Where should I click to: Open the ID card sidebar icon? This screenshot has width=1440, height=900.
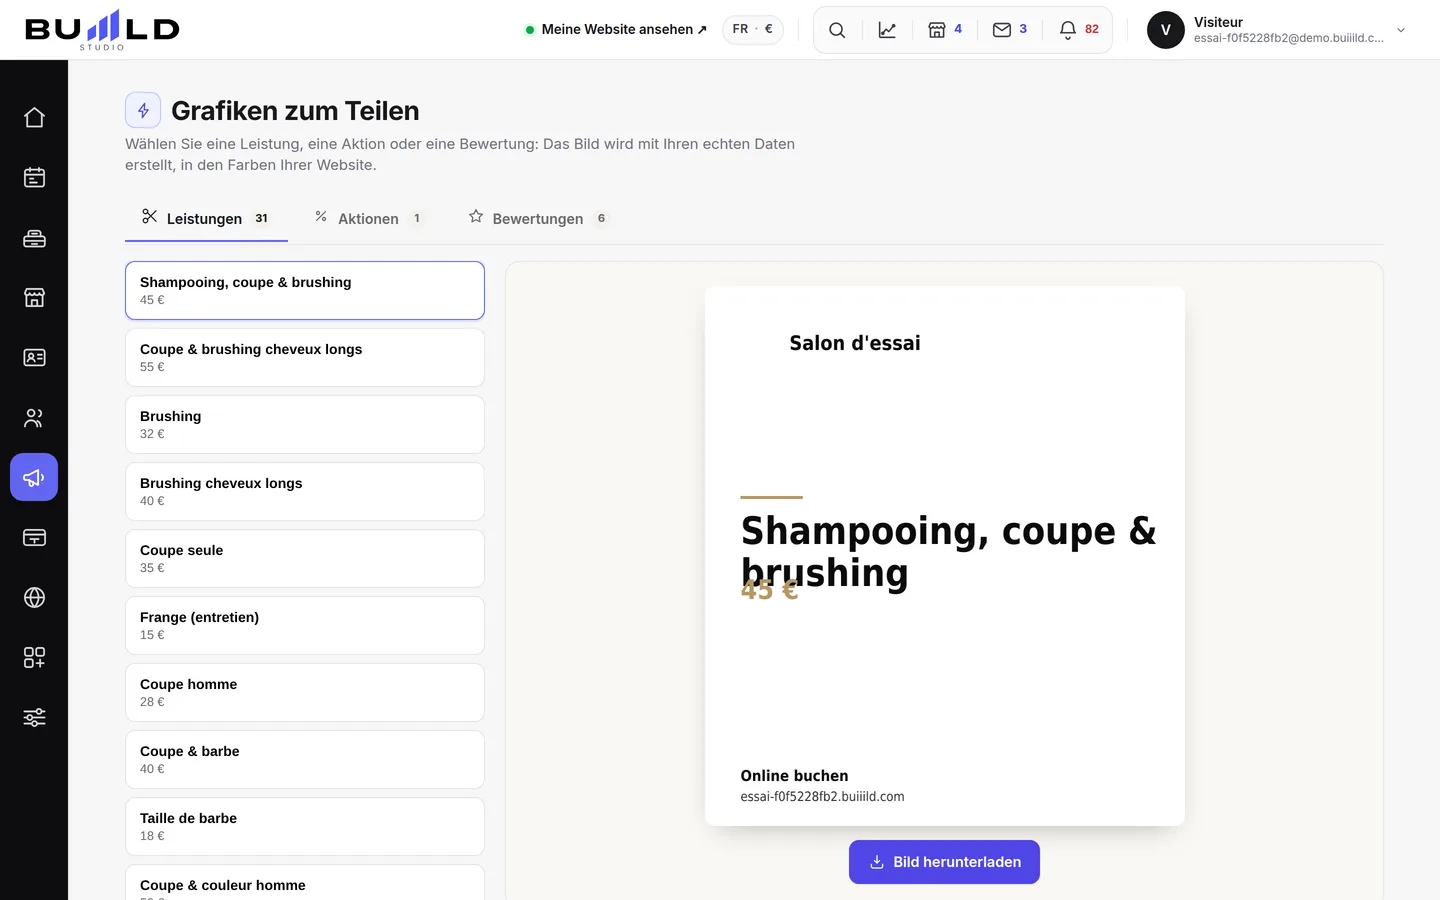tap(34, 358)
